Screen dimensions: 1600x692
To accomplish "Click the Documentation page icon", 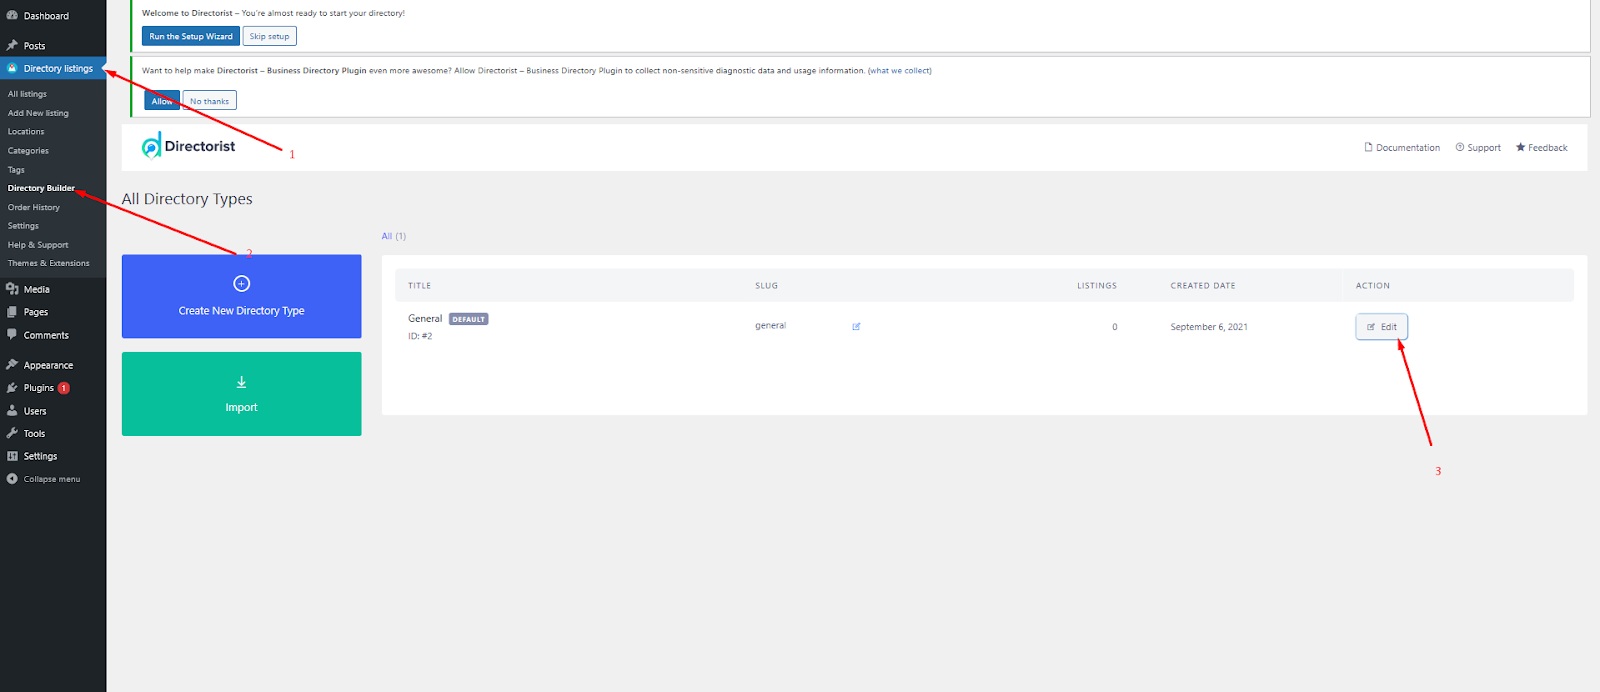I will (1368, 147).
